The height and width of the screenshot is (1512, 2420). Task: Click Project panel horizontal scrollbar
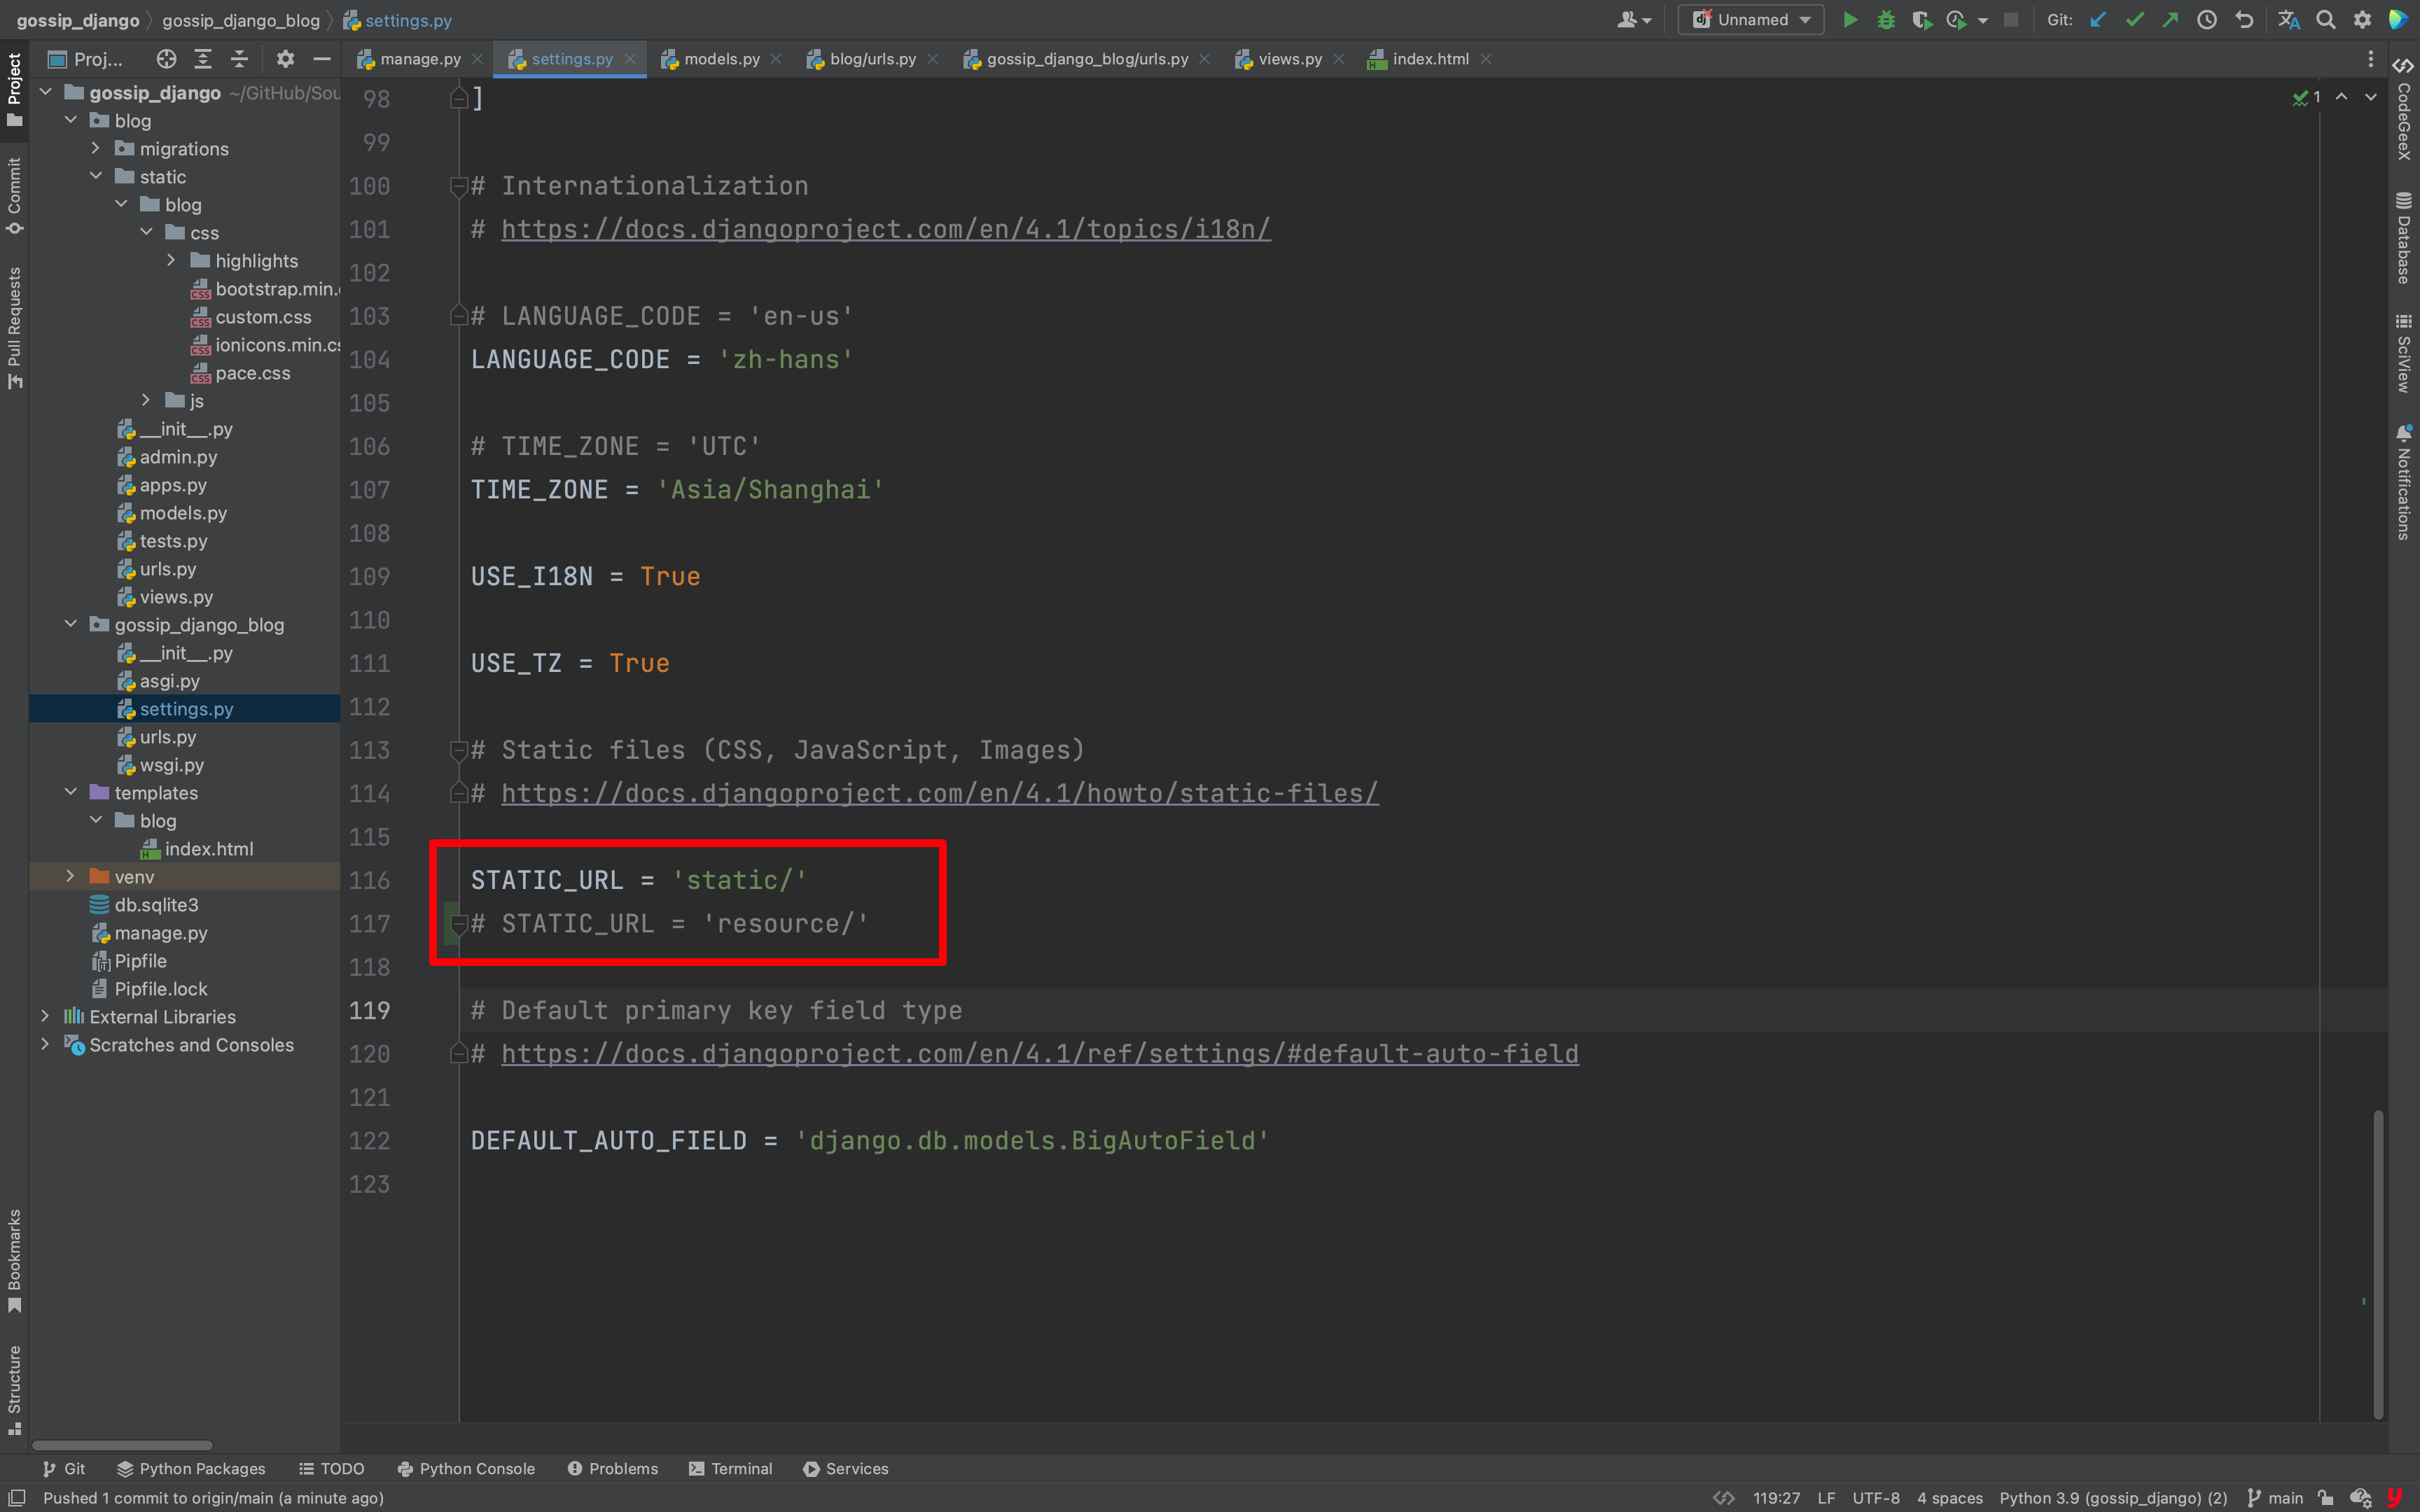122,1444
